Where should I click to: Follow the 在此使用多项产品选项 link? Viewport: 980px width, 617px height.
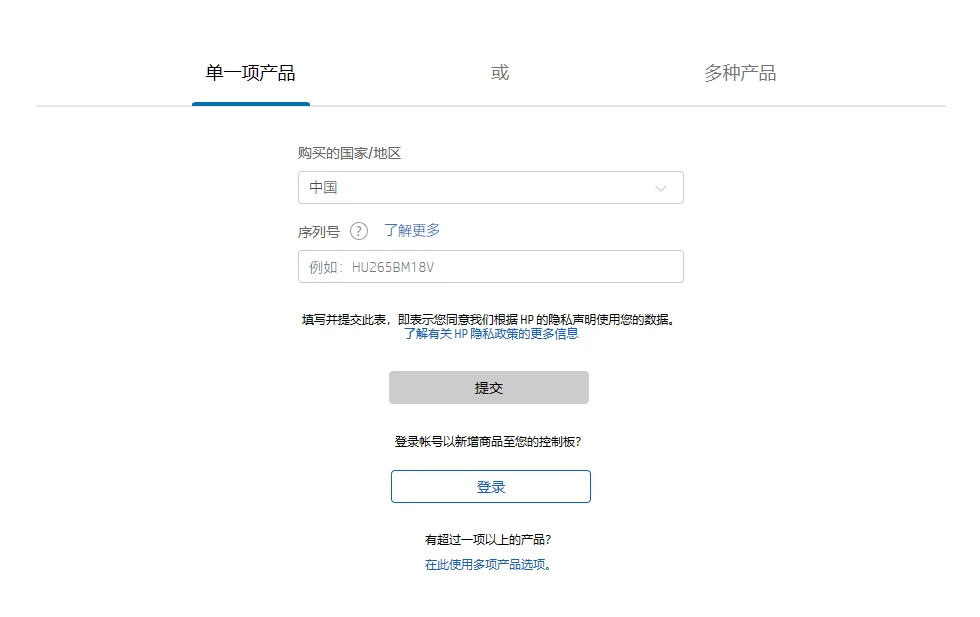tap(488, 564)
